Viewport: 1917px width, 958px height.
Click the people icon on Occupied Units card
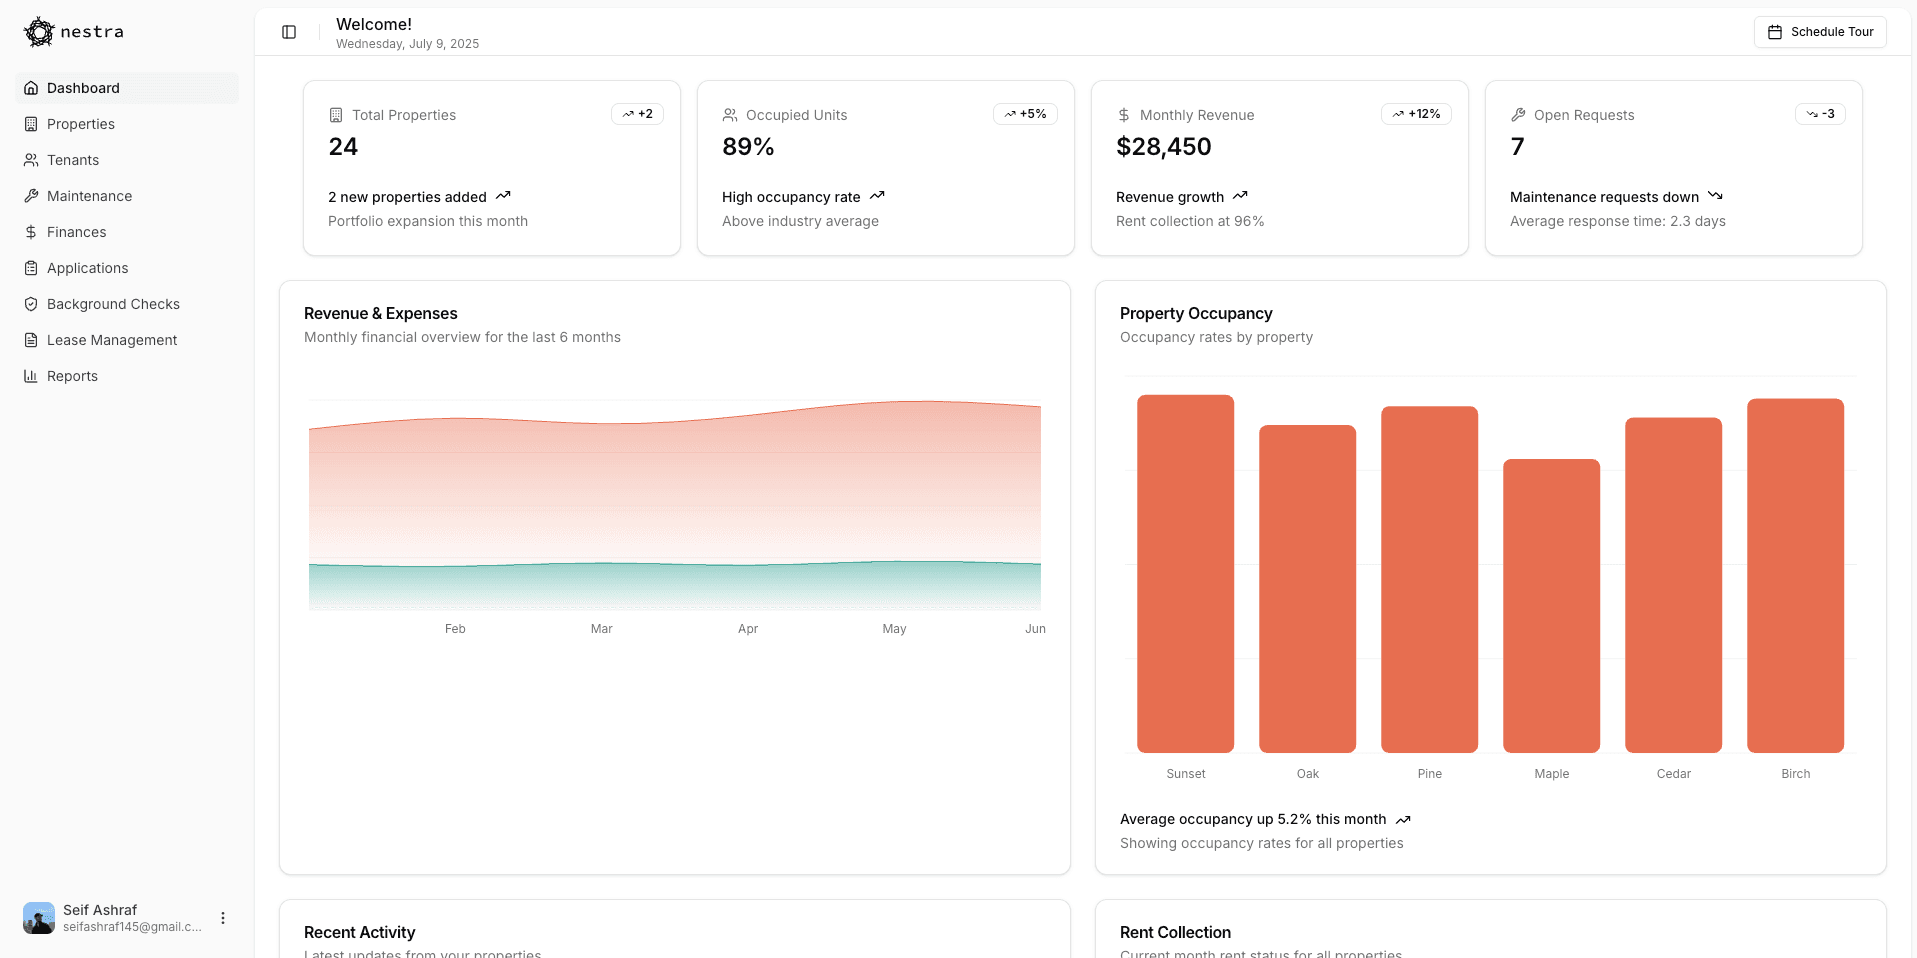(729, 114)
